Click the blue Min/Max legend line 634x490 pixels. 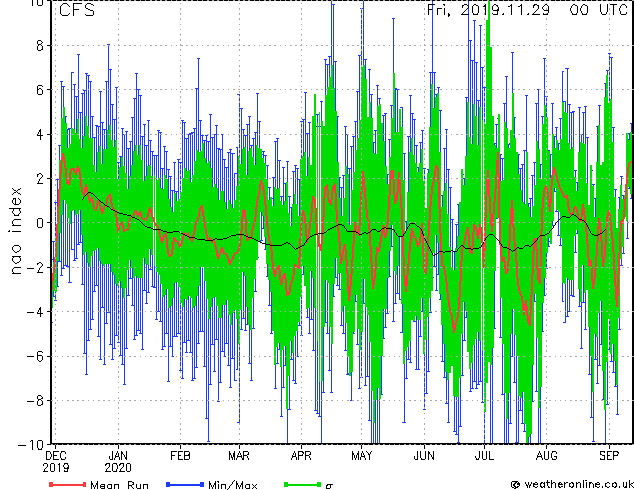pos(185,484)
